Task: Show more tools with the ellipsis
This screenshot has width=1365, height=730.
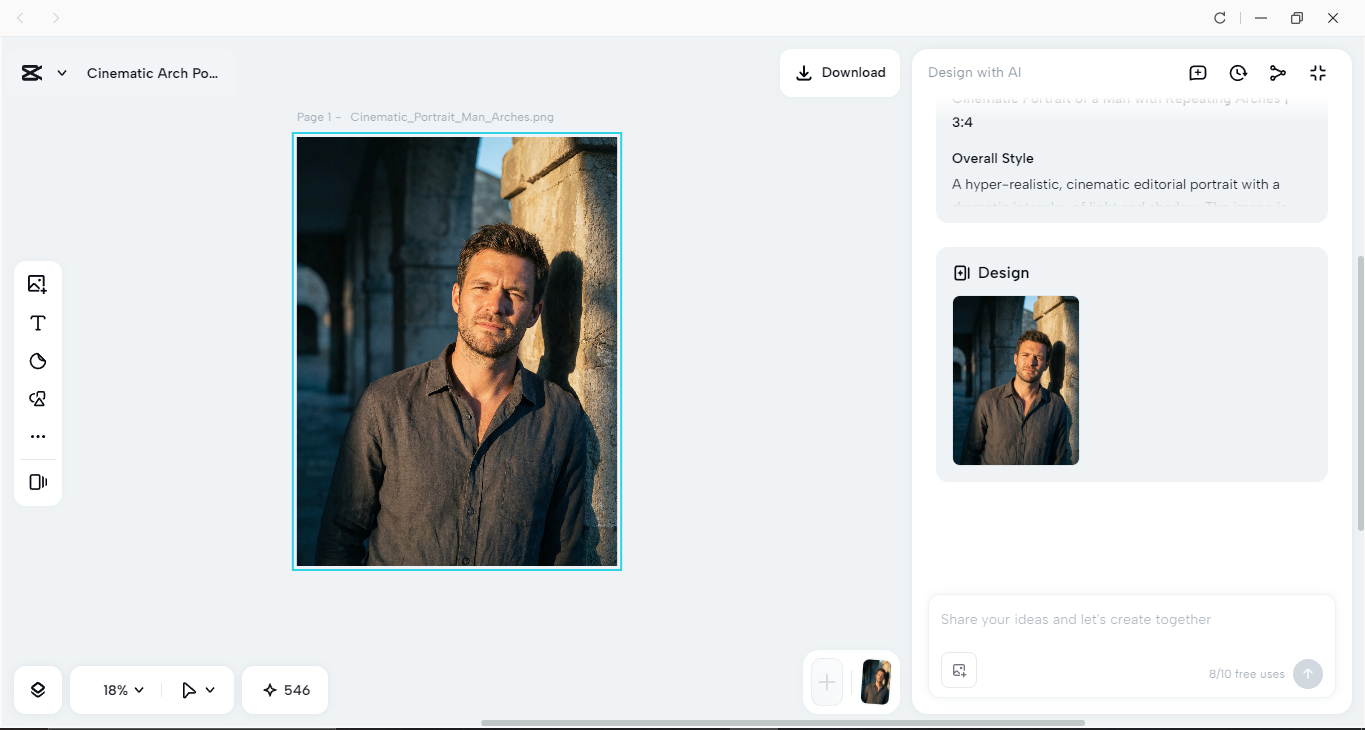Action: click(38, 437)
